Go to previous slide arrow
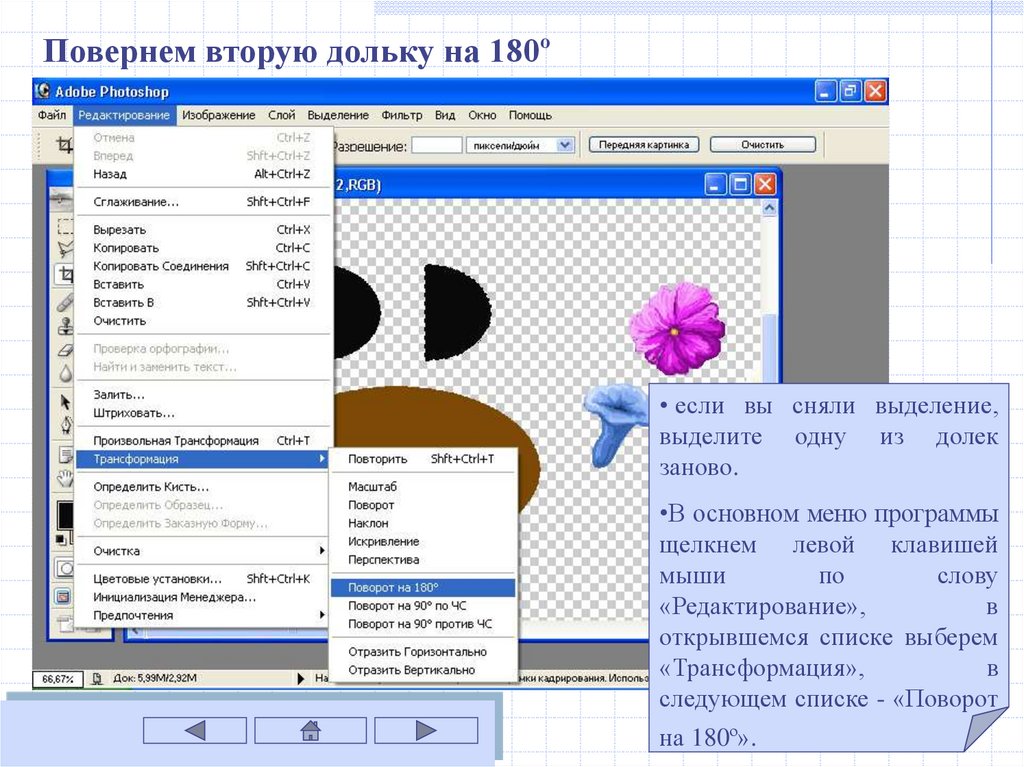The image size is (1024, 767). (x=195, y=730)
